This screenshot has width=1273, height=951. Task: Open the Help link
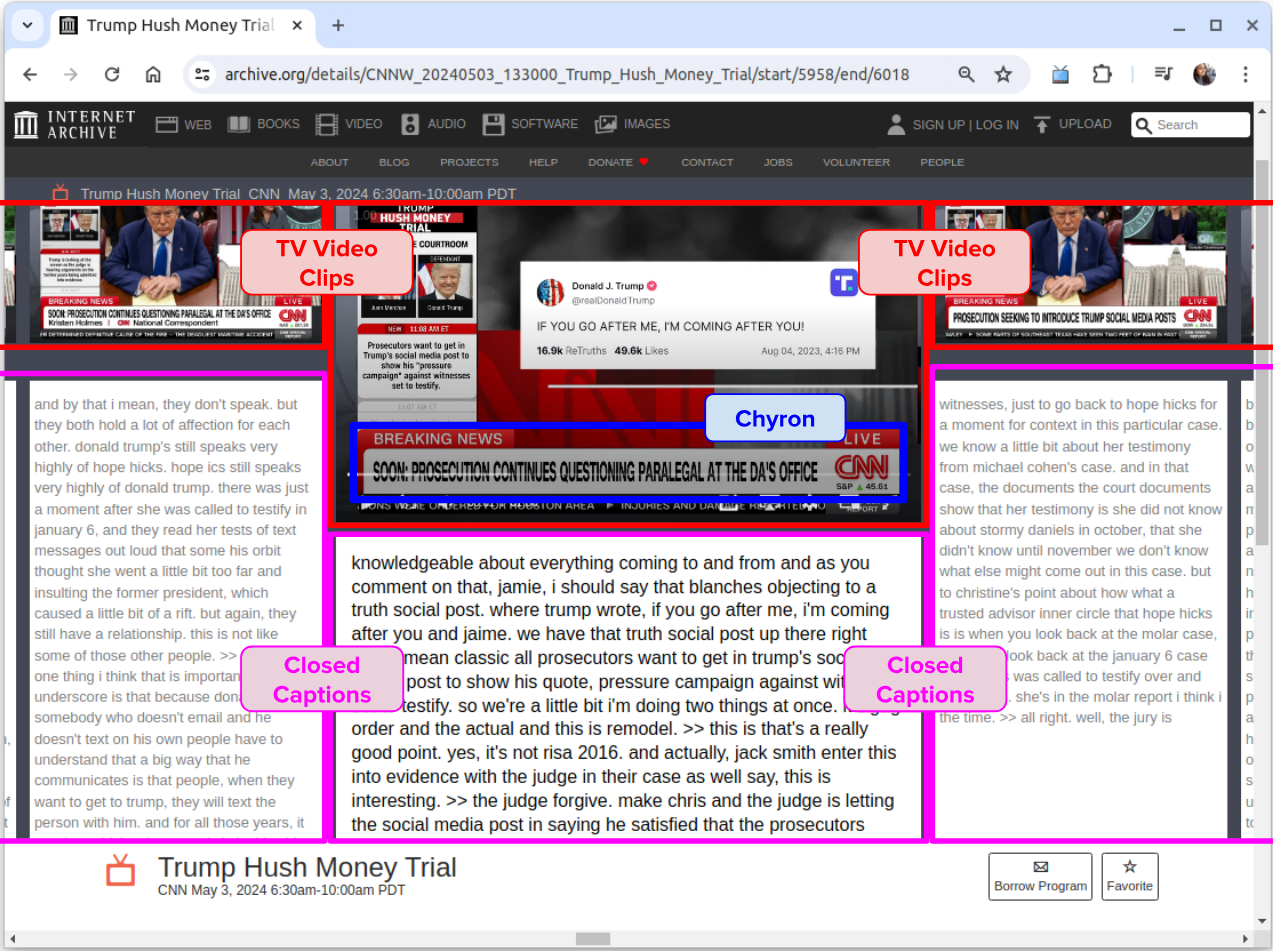543,162
